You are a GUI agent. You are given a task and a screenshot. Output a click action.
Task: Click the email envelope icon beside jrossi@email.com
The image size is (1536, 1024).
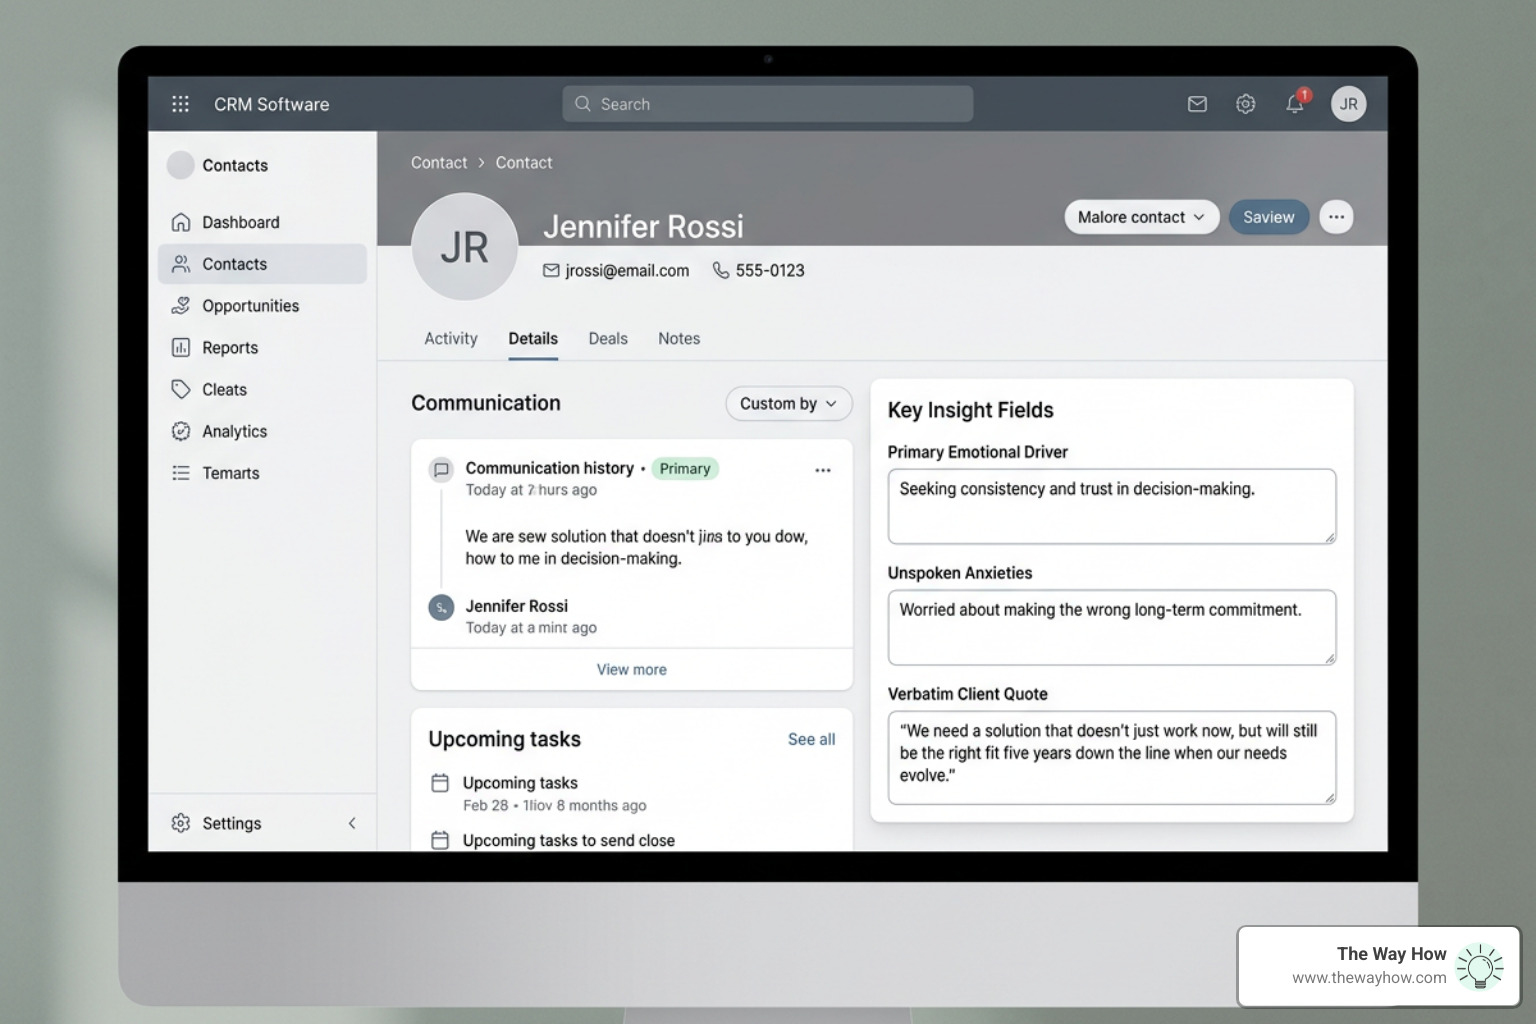pyautogui.click(x=551, y=271)
